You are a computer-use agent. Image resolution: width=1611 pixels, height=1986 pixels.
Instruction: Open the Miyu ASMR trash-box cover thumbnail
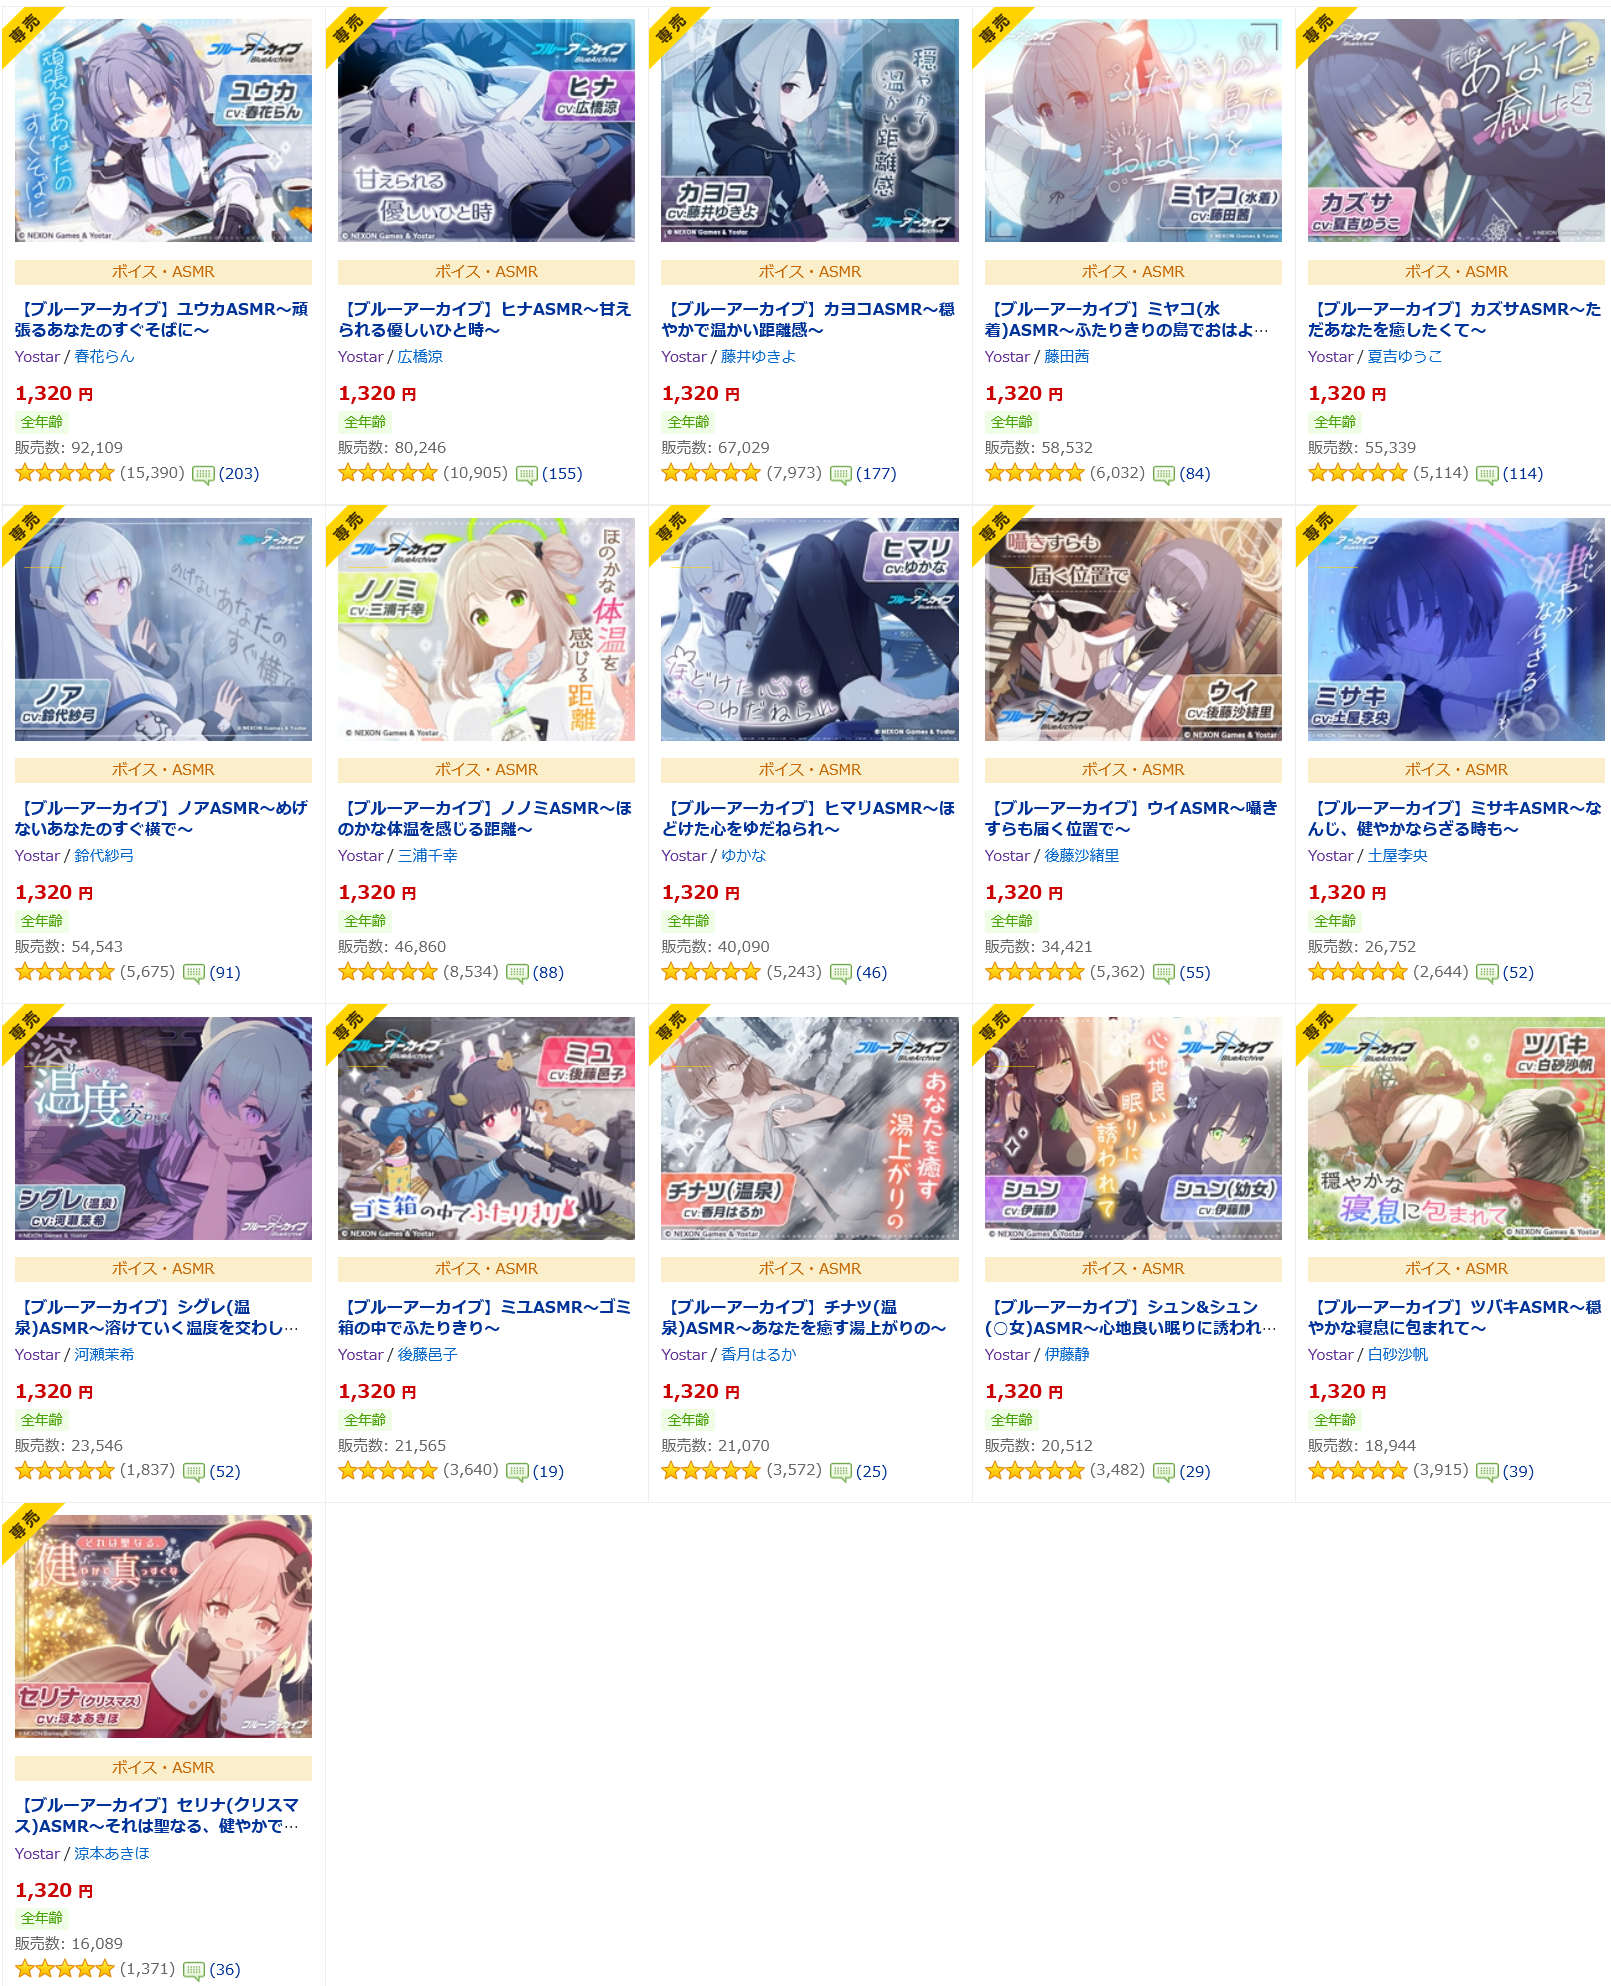pyautogui.click(x=486, y=1128)
